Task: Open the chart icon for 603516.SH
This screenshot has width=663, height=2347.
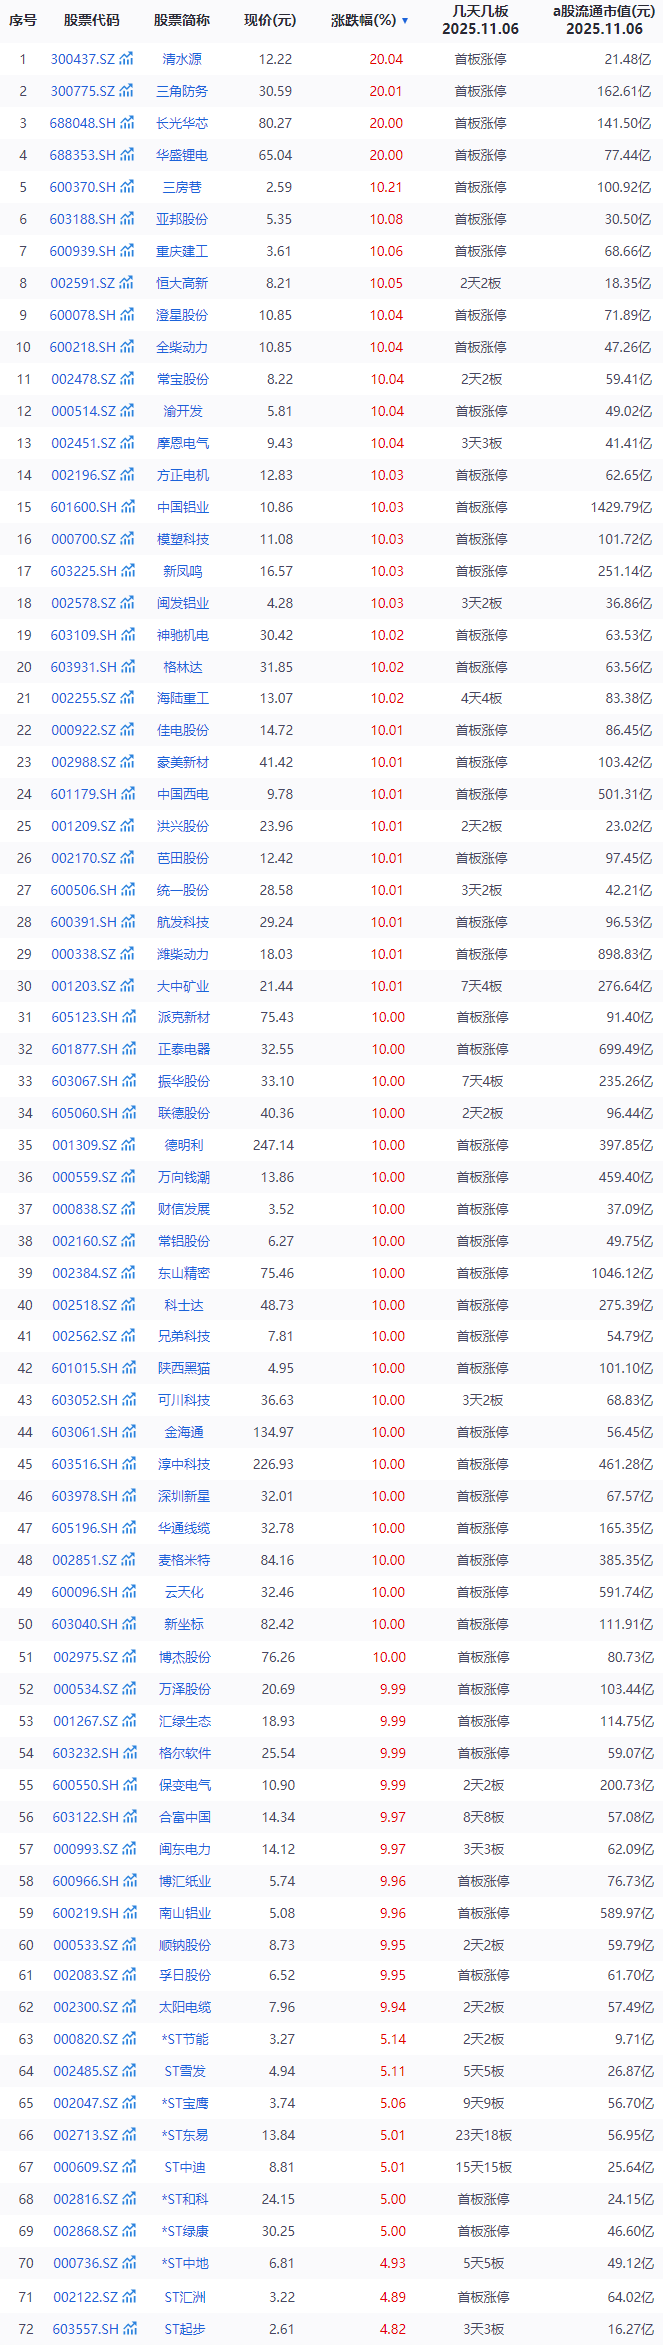Action: click(x=128, y=1465)
